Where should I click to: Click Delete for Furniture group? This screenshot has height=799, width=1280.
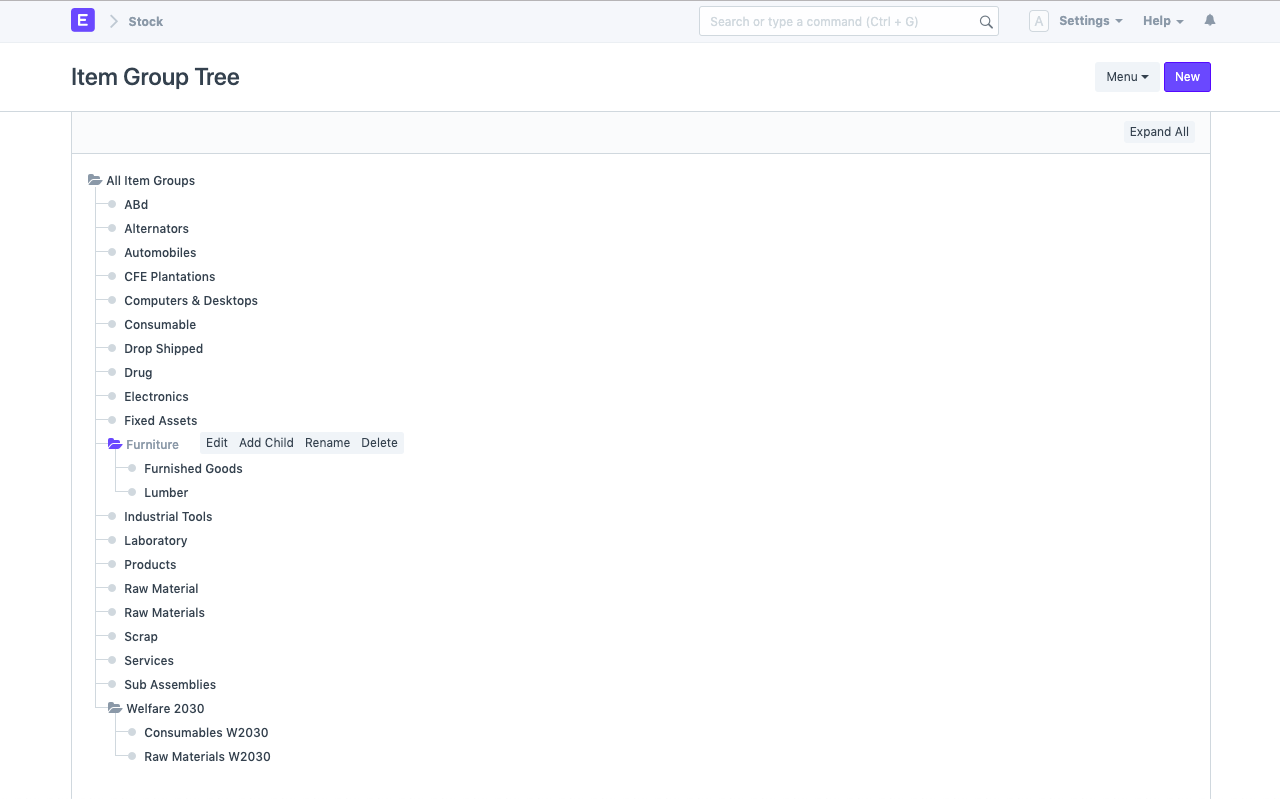[x=380, y=443]
